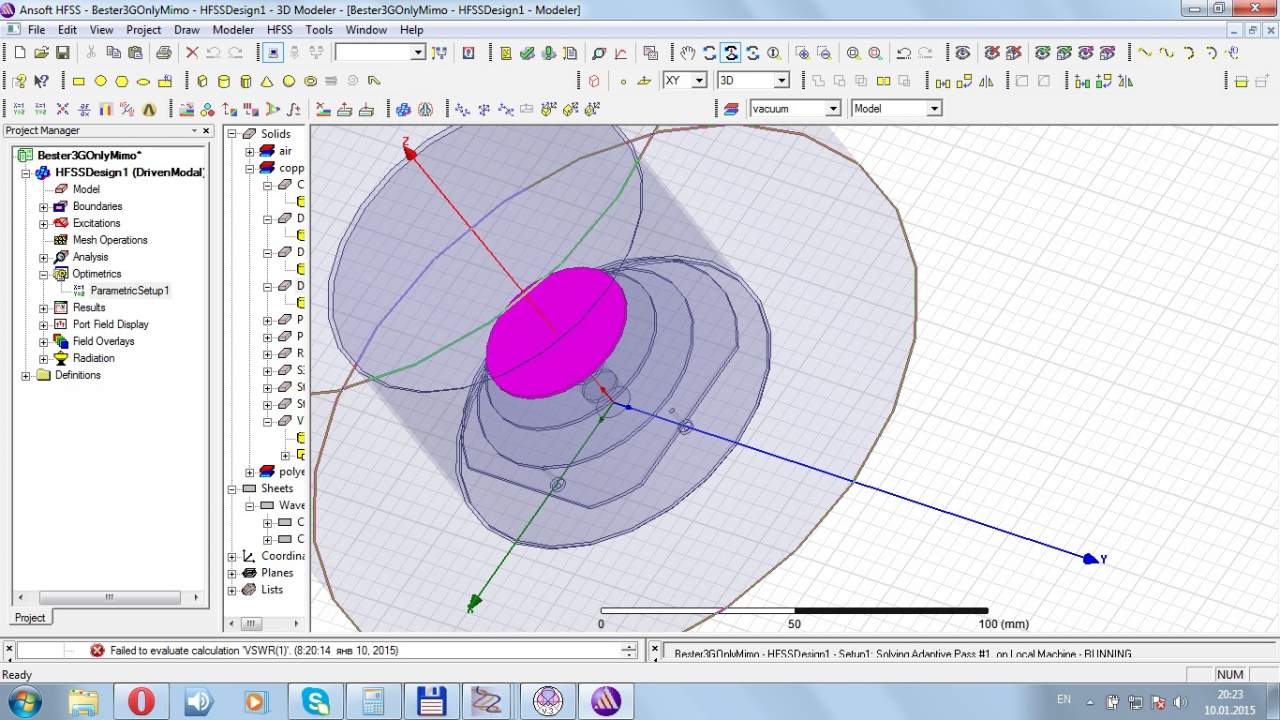Open the XY drawing plane dropdown
The image size is (1280, 720).
(x=699, y=80)
